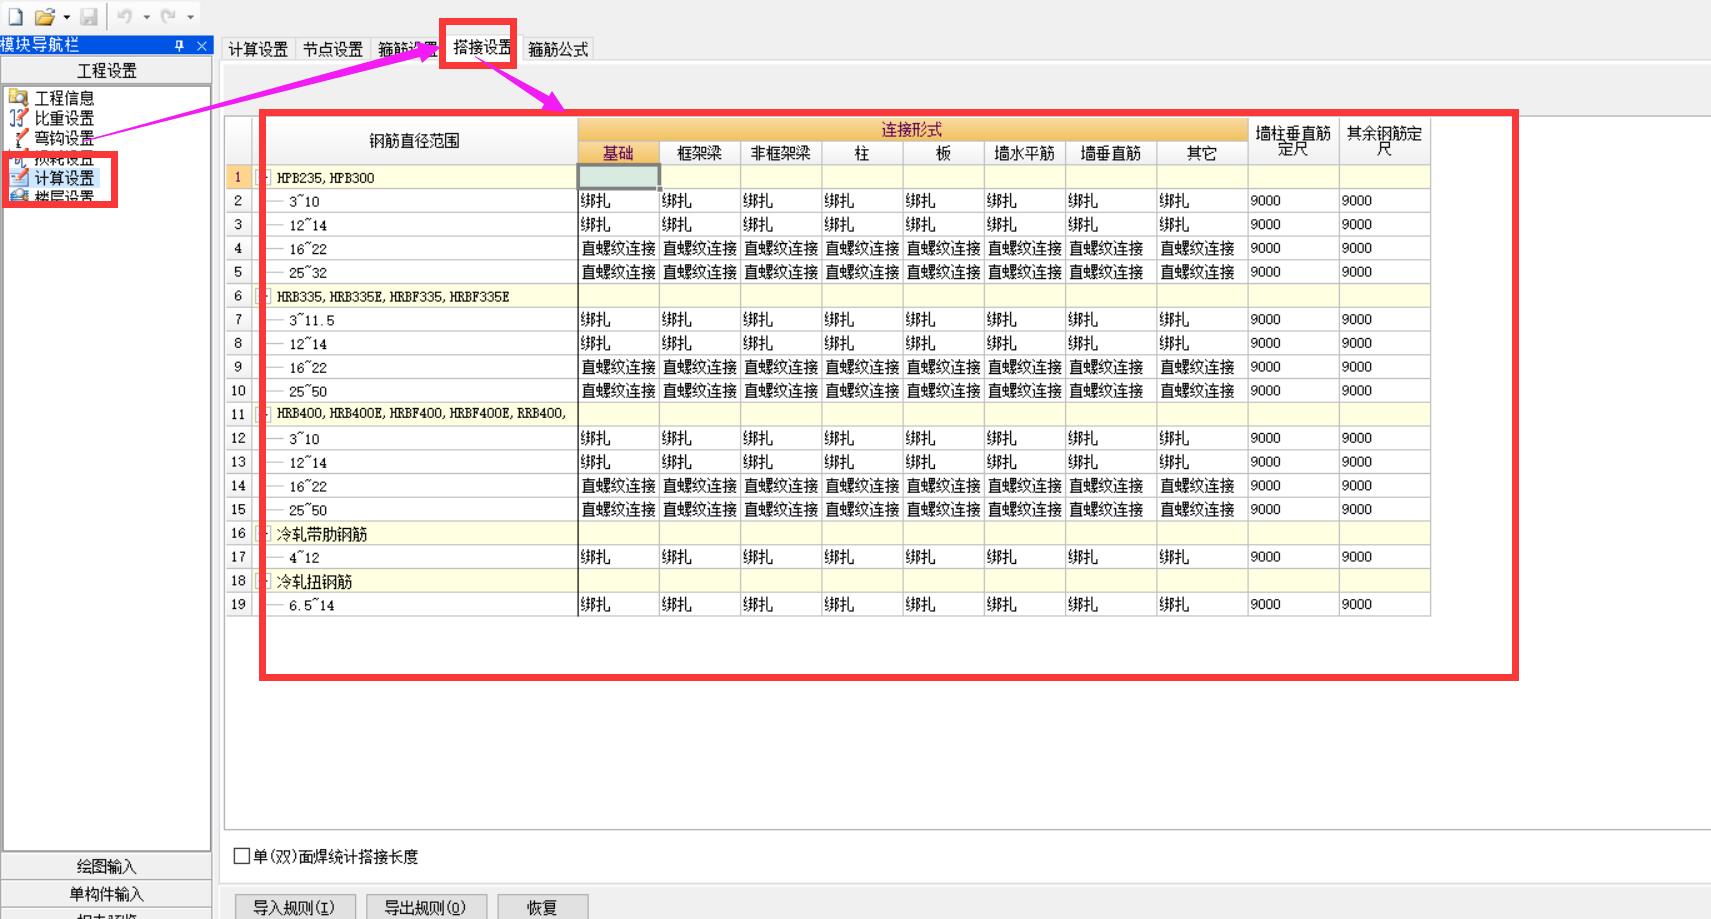Viewport: 1711px width, 919px height.
Task: Click the 4~12 diameter range row 17
Action: tap(304, 557)
